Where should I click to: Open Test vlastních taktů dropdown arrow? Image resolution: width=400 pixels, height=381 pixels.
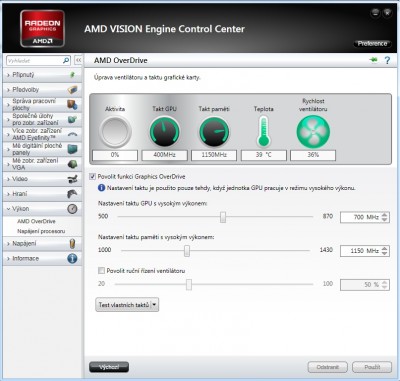(154, 305)
